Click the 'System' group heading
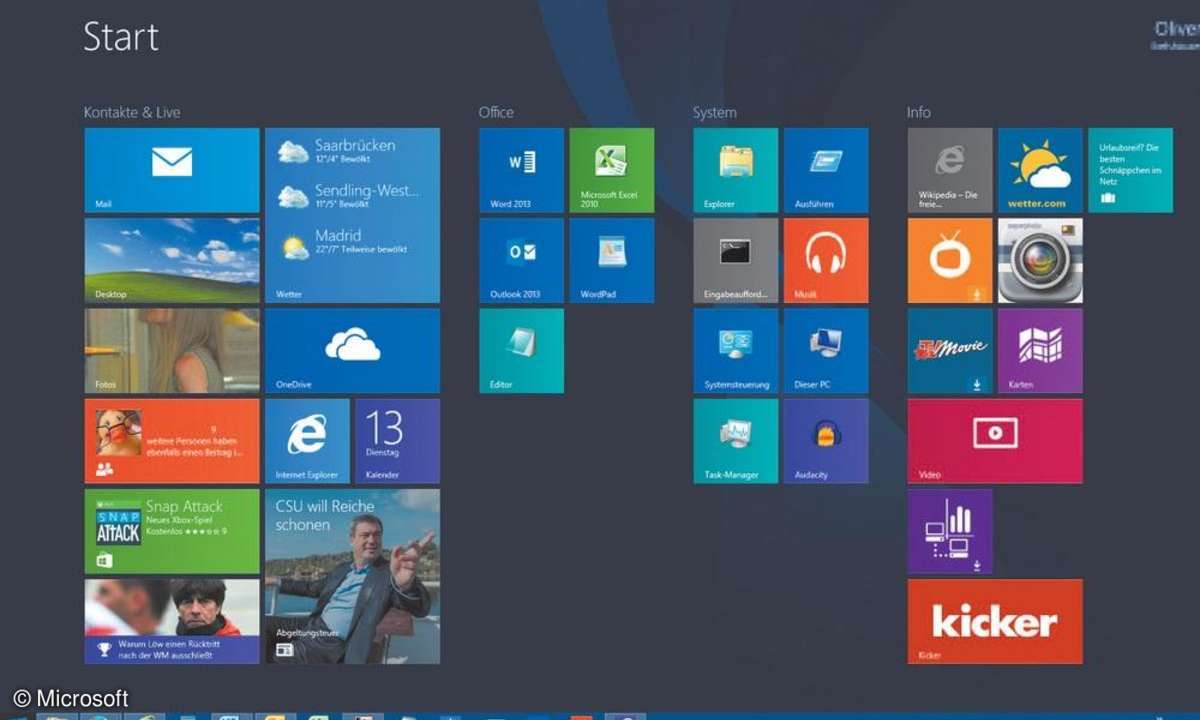The image size is (1200, 720). tap(714, 112)
